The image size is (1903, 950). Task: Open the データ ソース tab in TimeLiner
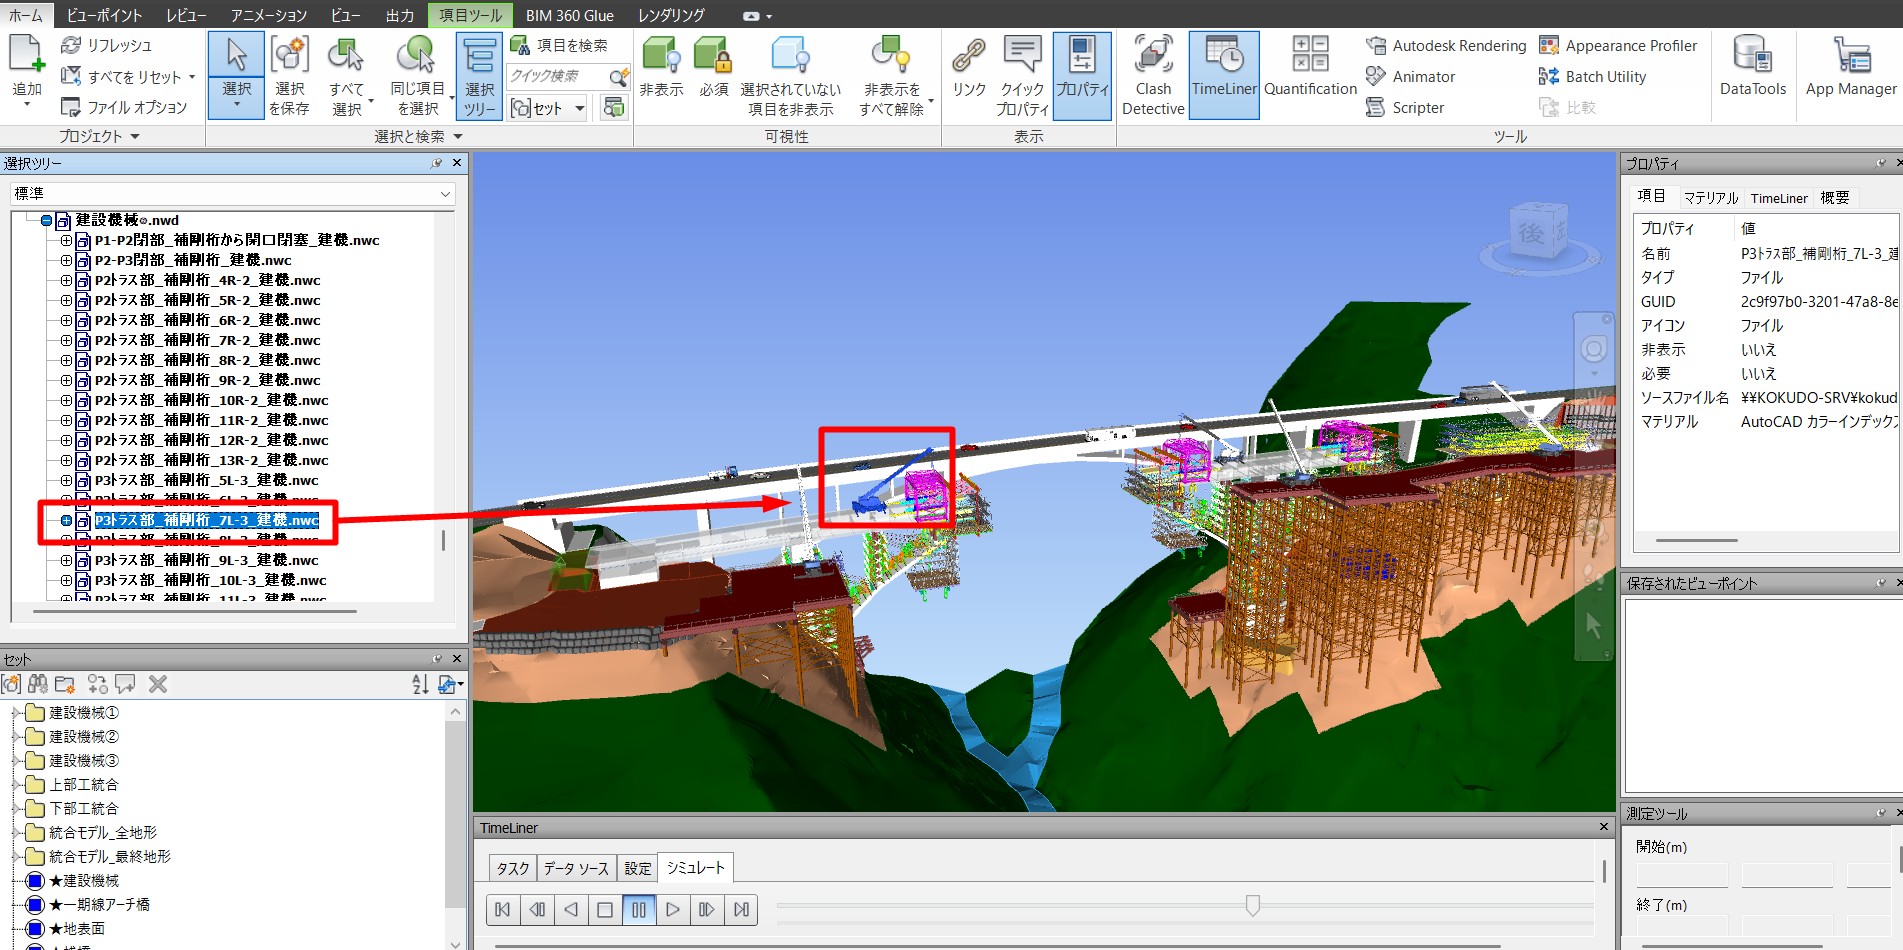pos(576,869)
